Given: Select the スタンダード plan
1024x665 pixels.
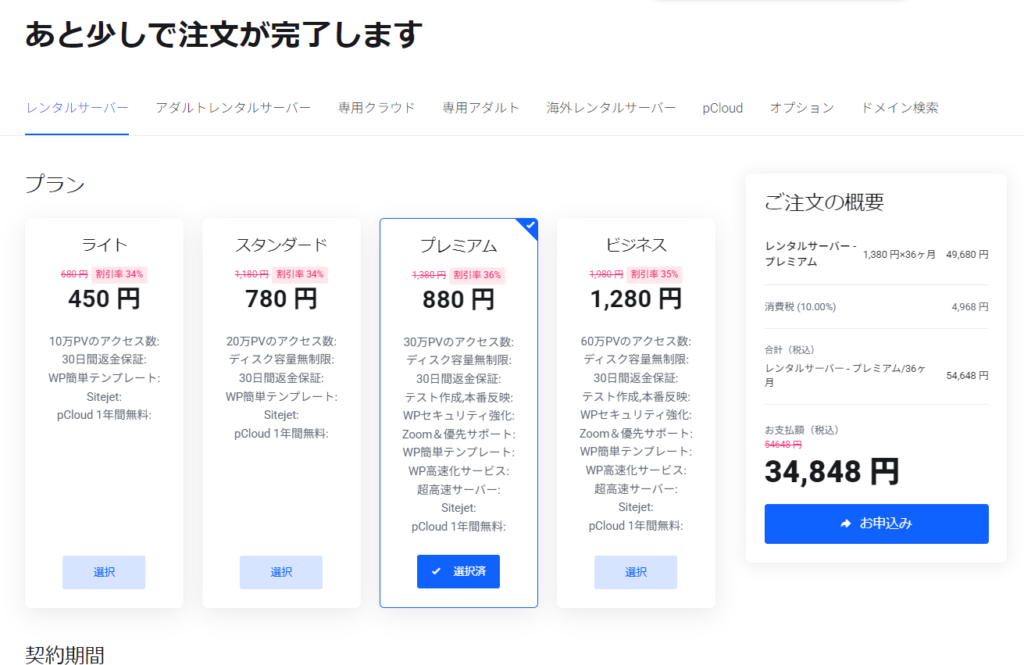Looking at the screenshot, I should pyautogui.click(x=281, y=572).
